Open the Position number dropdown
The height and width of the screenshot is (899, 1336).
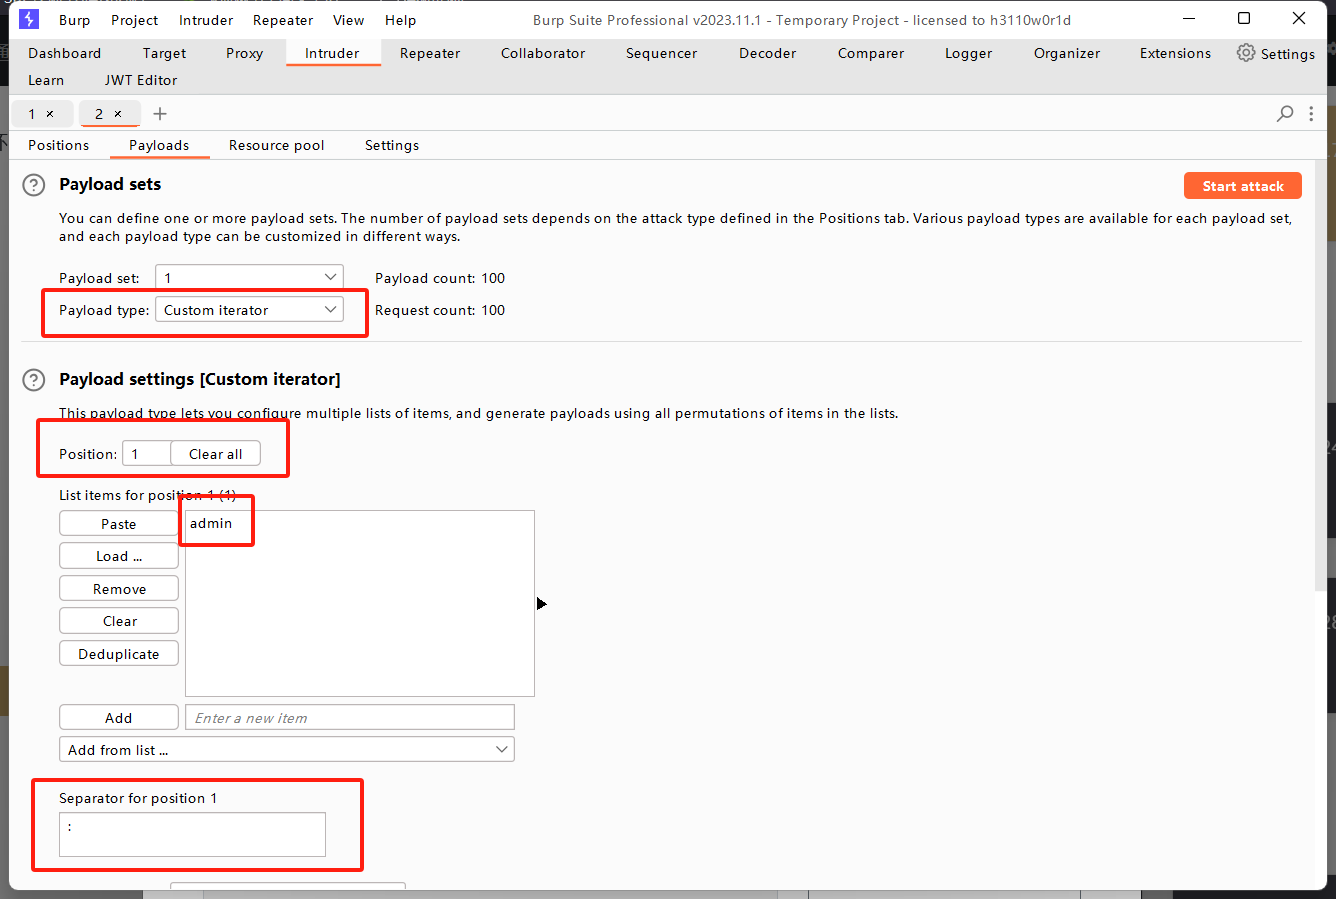pyautogui.click(x=146, y=453)
